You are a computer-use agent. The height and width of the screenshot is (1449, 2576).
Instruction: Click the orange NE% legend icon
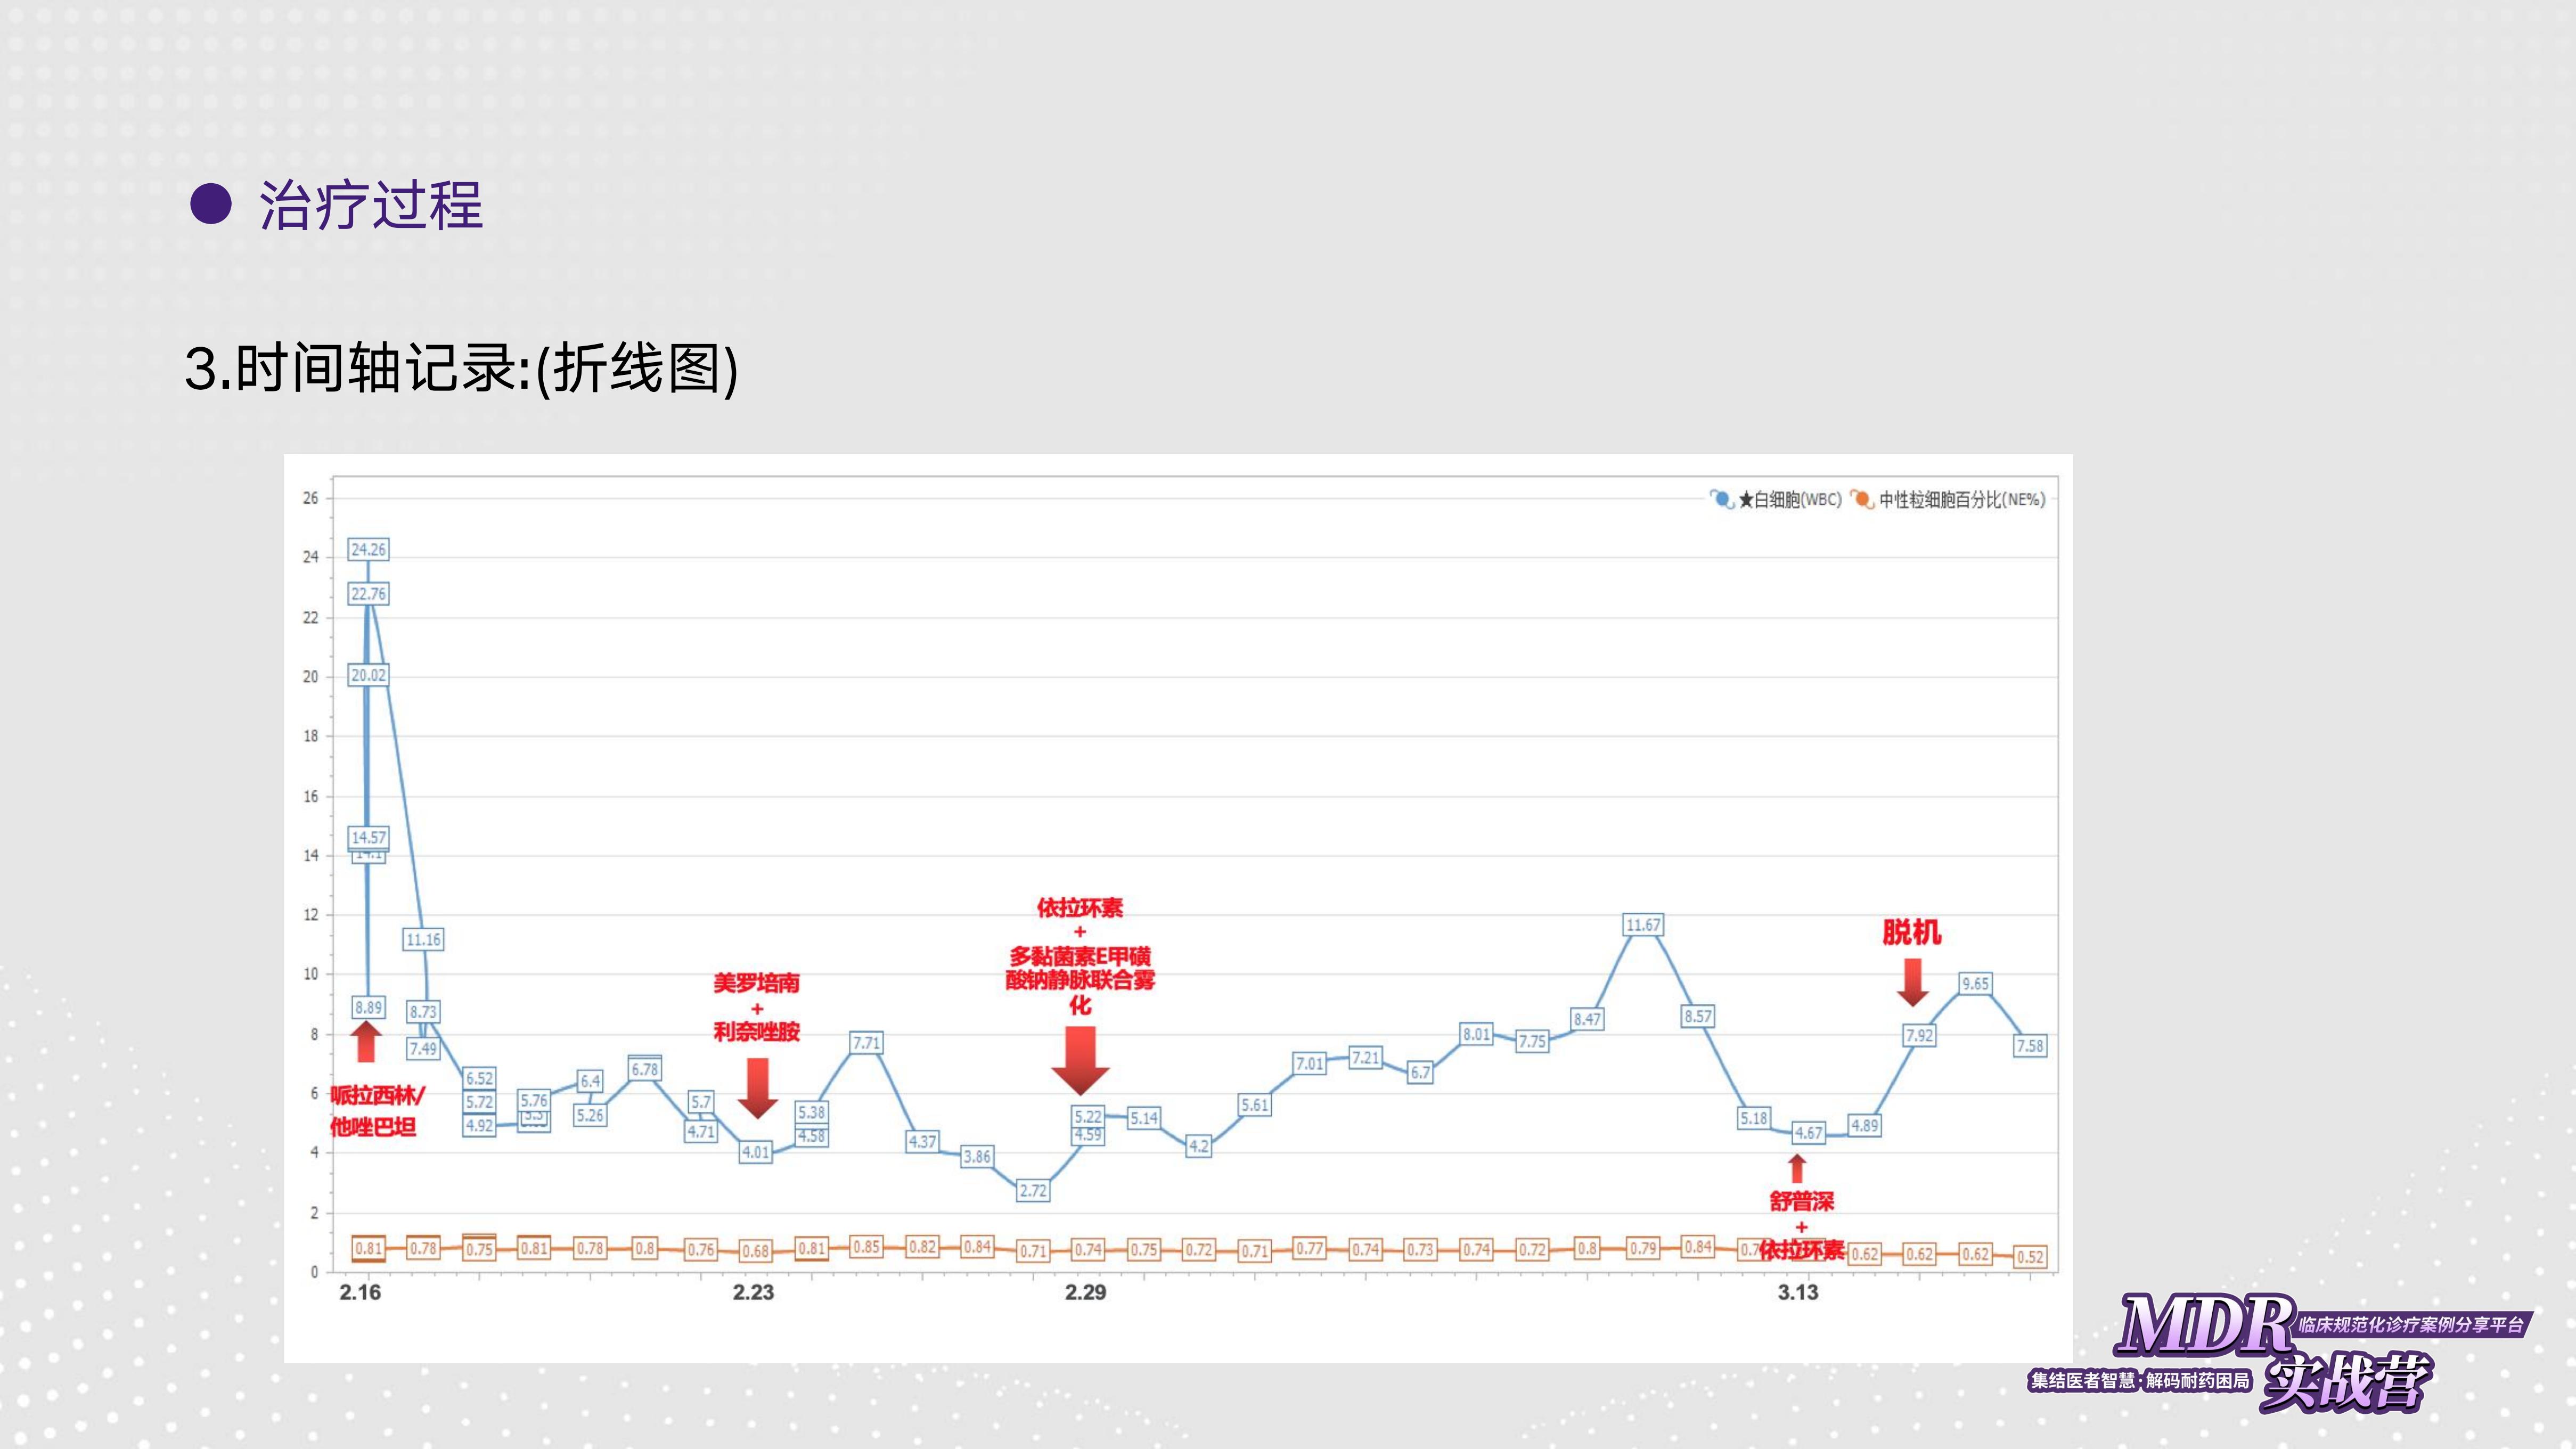[x=1862, y=498]
